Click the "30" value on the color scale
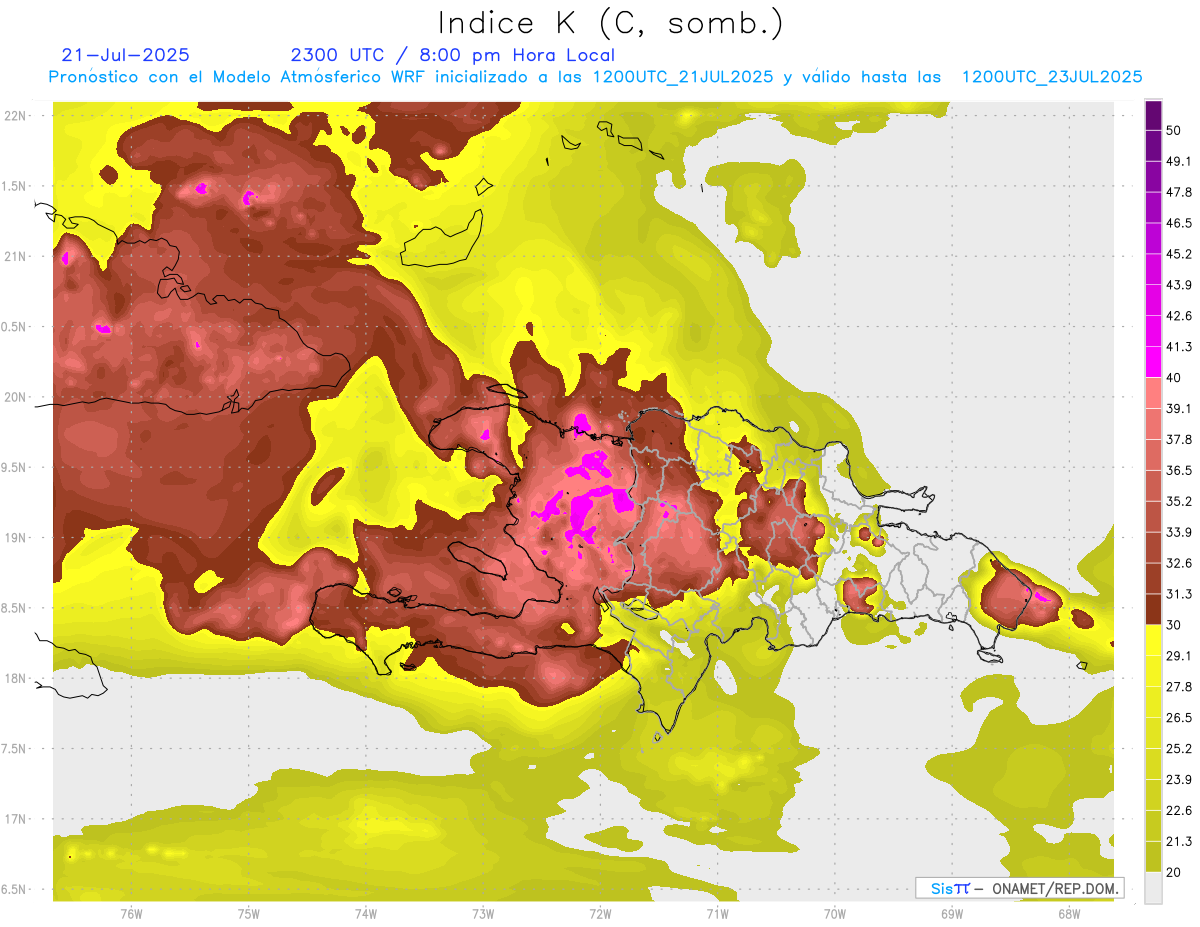The width and height of the screenshot is (1200, 927). (1174, 625)
